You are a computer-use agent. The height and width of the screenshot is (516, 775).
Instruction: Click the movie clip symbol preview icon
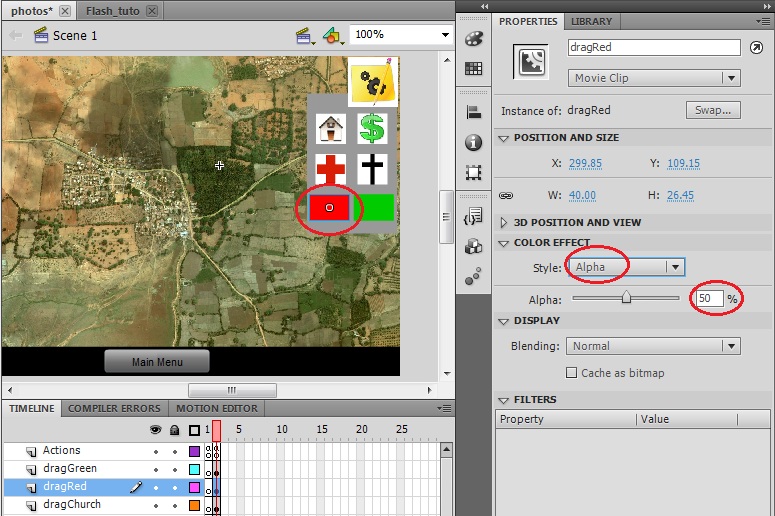click(x=531, y=62)
